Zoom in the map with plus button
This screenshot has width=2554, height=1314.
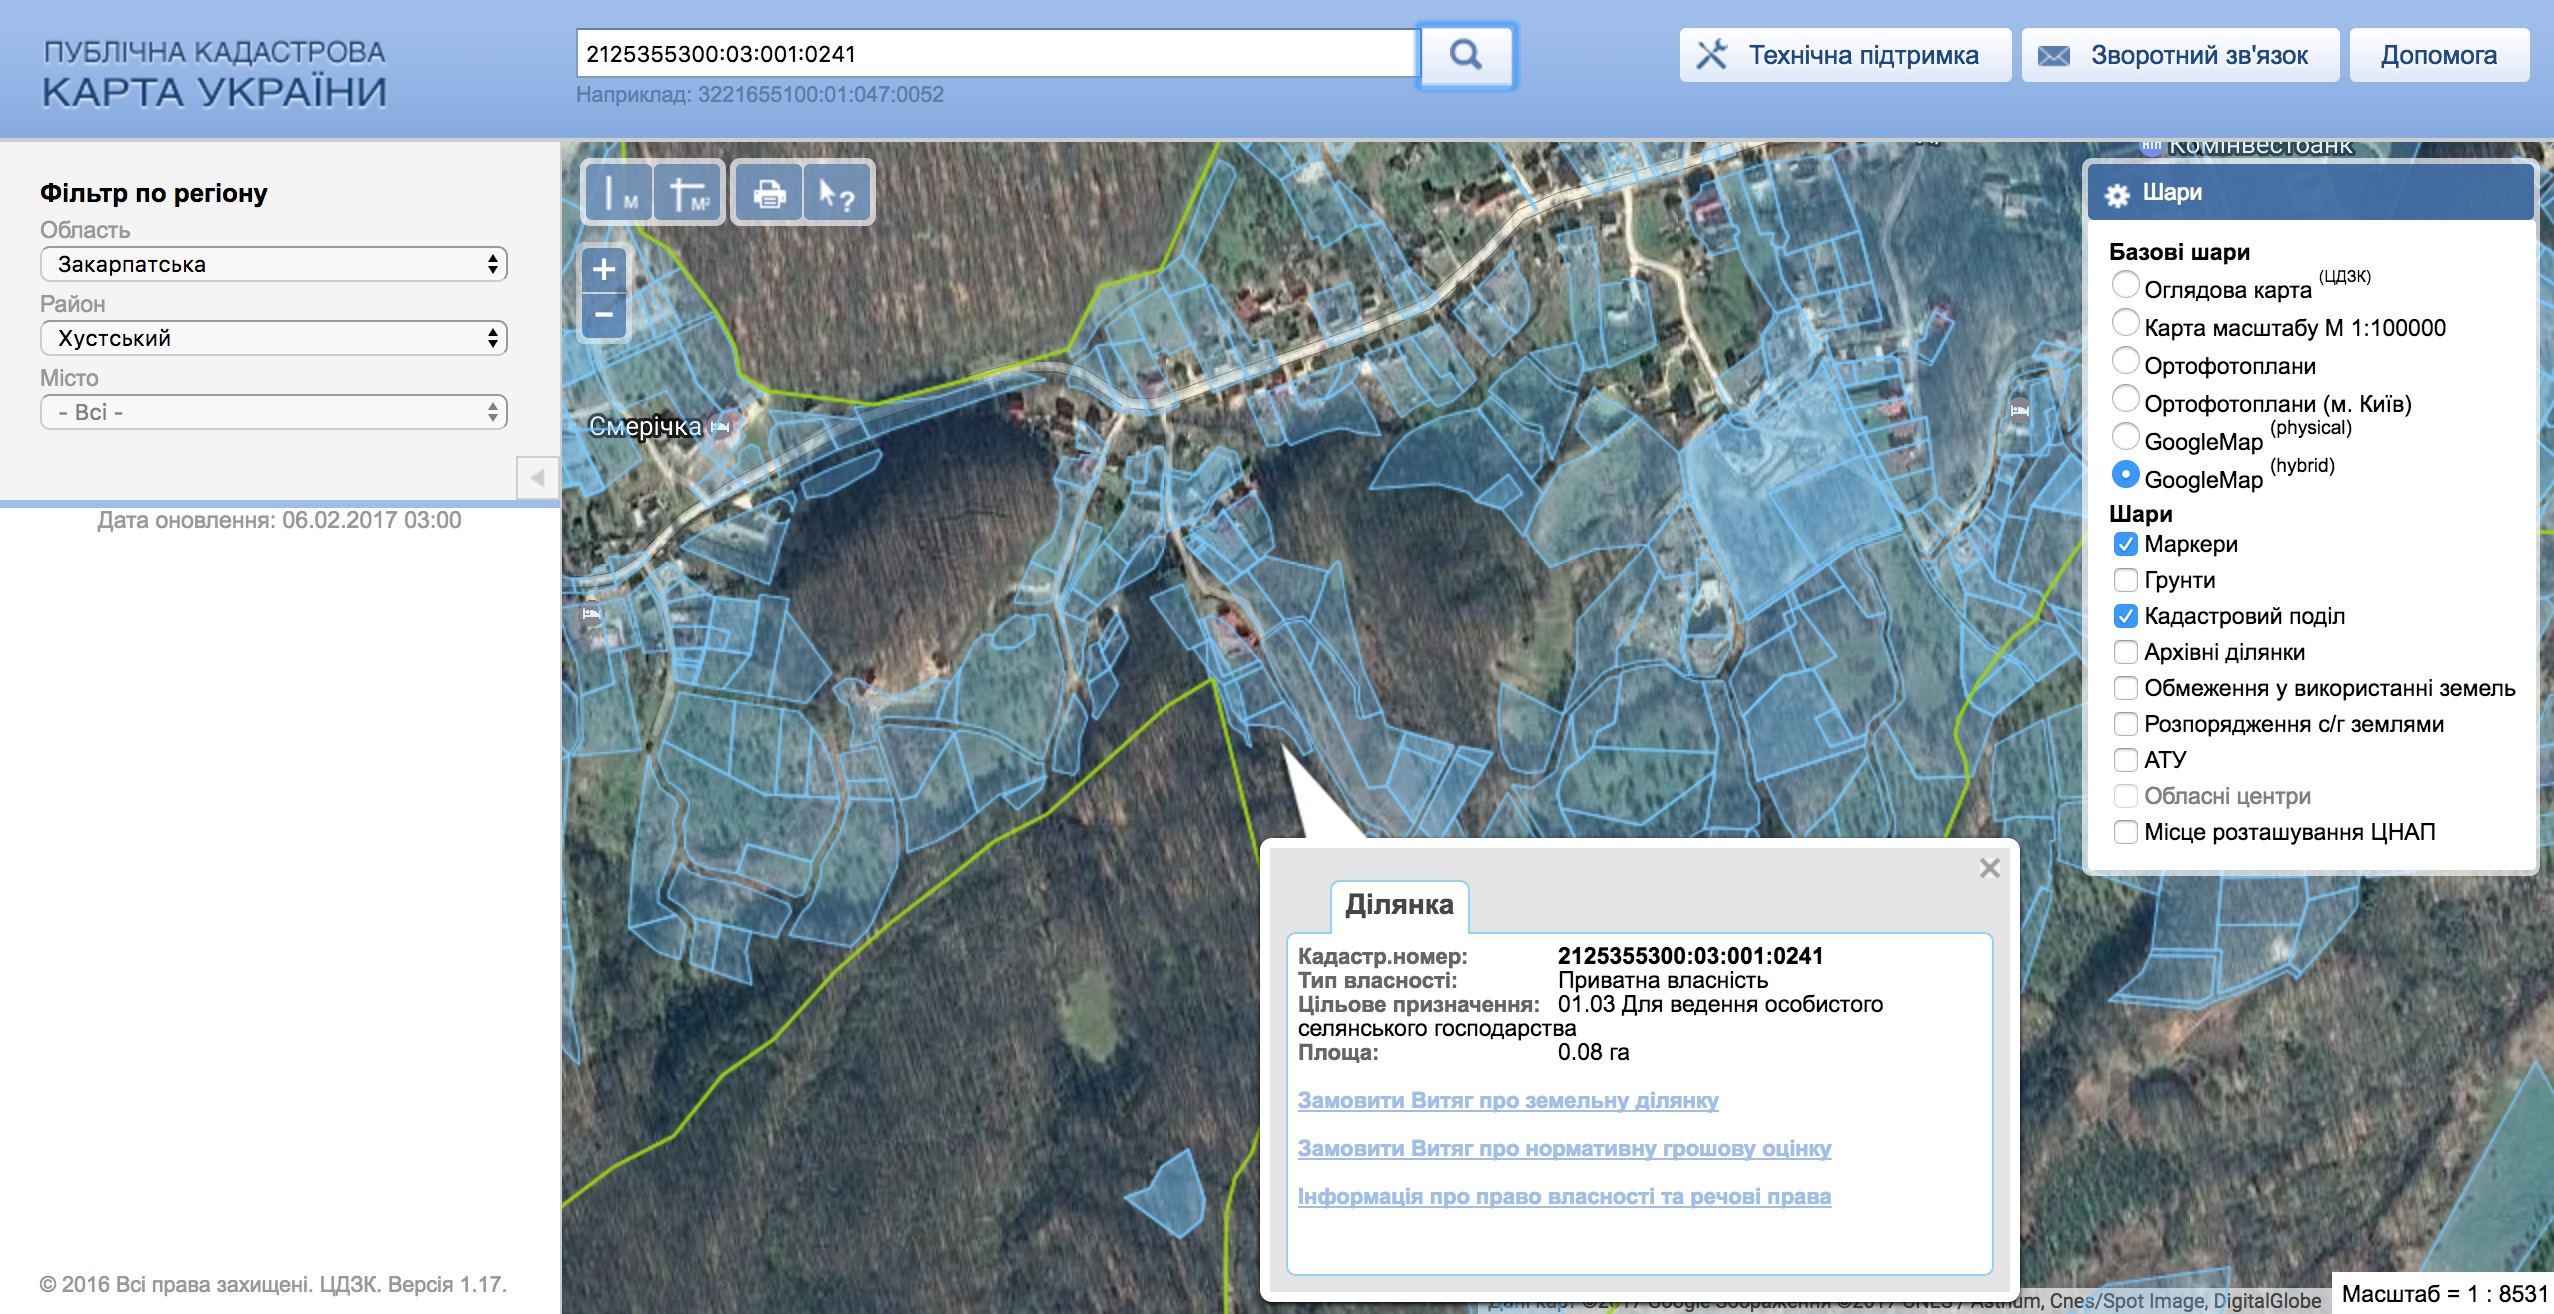click(604, 269)
